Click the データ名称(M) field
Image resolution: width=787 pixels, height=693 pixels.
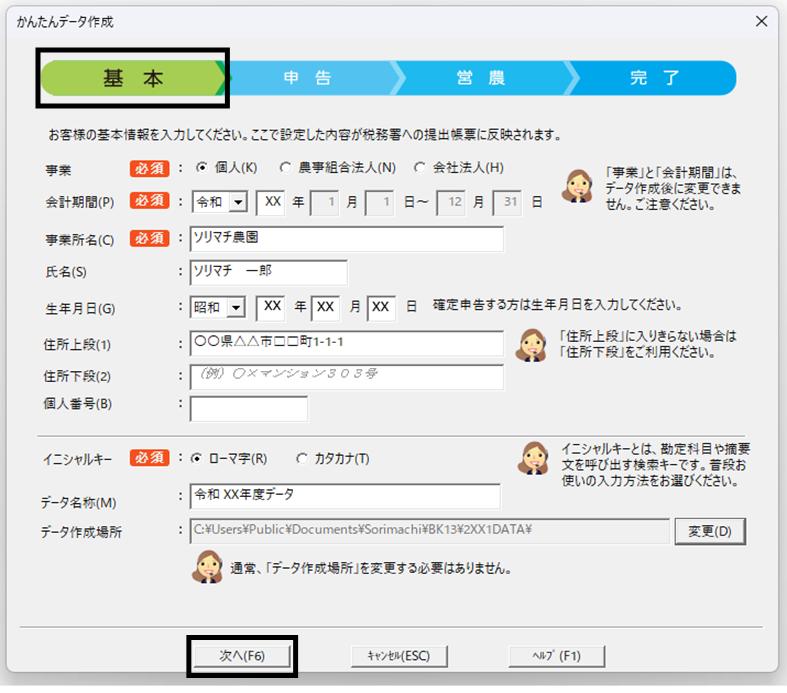tap(345, 496)
